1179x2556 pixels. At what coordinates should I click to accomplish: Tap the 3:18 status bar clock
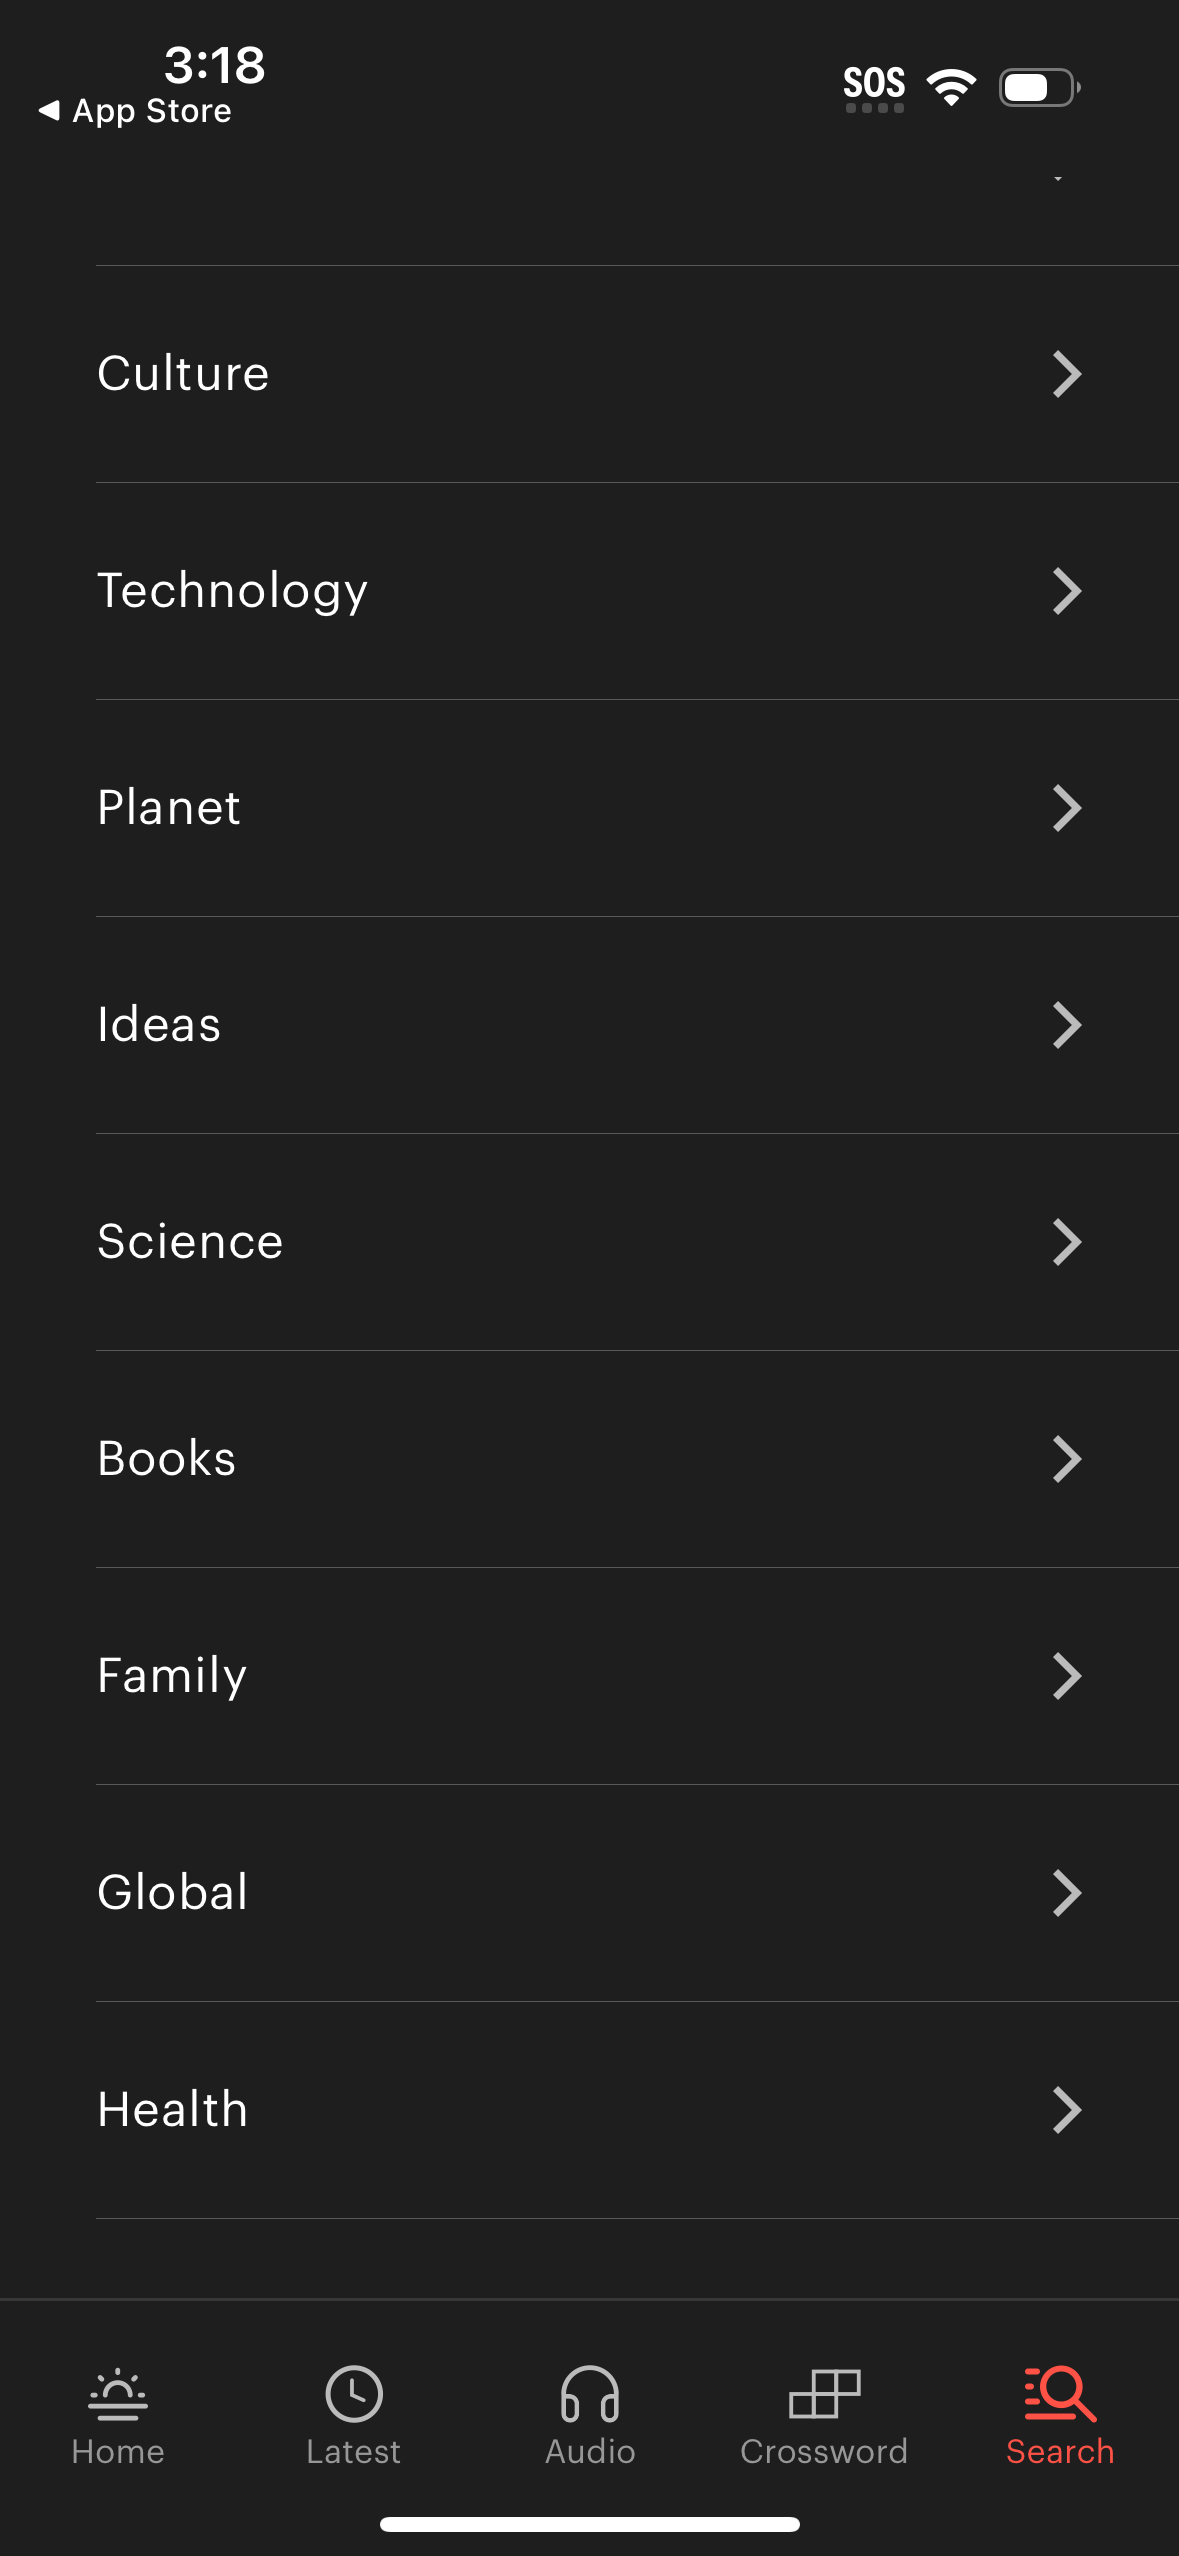(214, 65)
